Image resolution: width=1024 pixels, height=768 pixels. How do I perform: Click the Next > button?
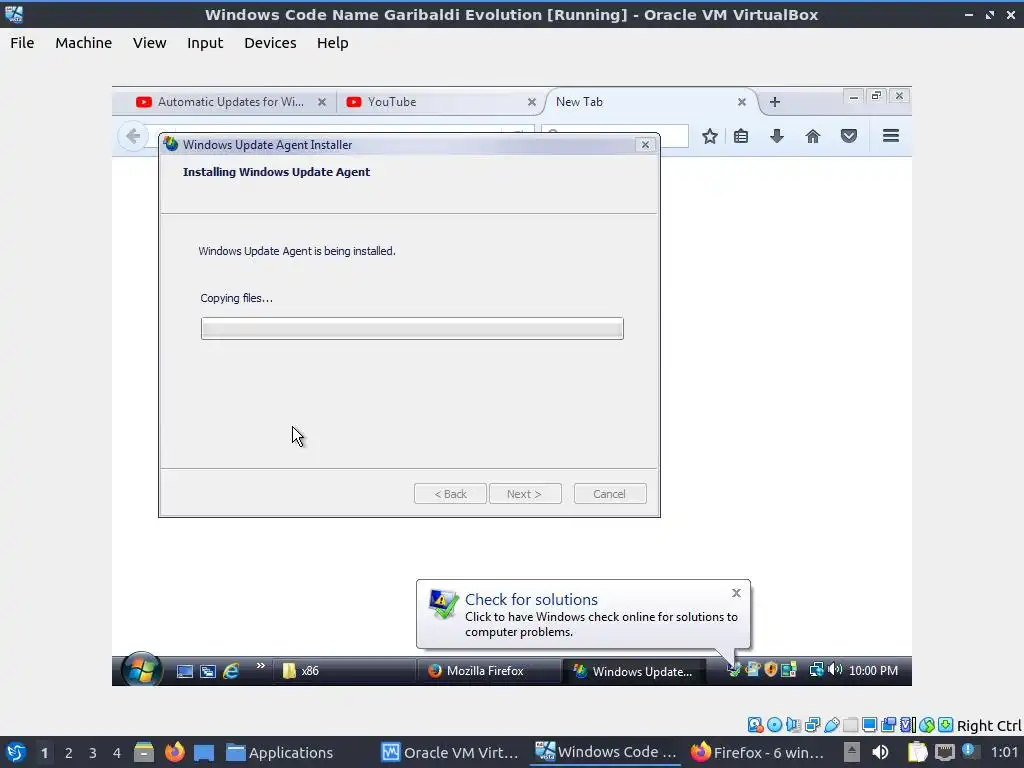(525, 494)
